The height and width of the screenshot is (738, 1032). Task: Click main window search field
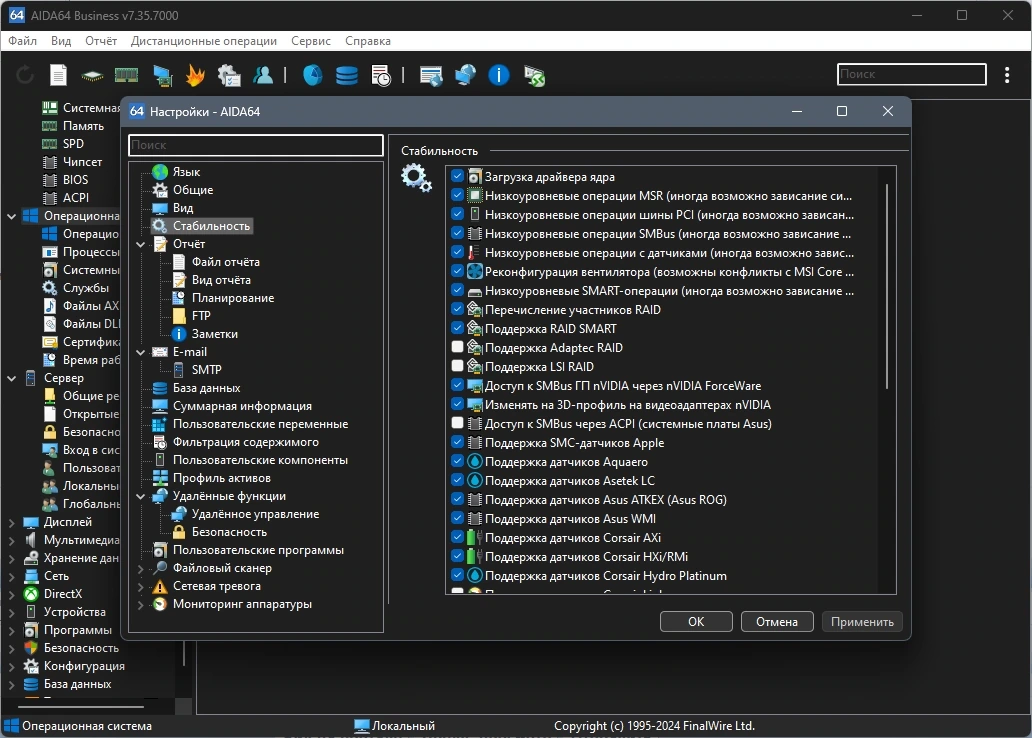(x=912, y=74)
